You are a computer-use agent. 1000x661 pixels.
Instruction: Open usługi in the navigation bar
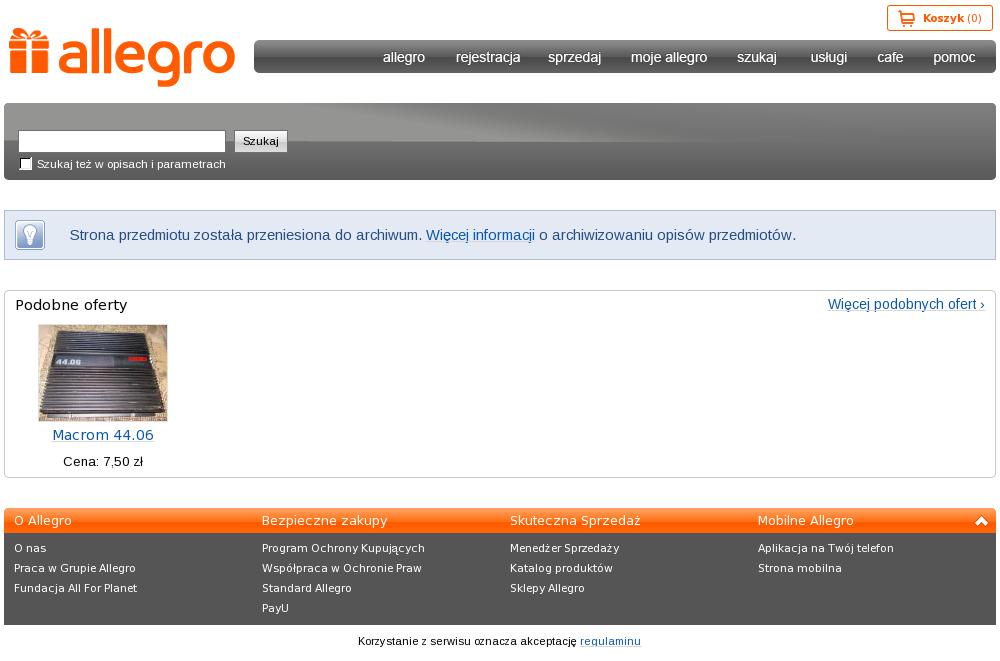tap(828, 57)
